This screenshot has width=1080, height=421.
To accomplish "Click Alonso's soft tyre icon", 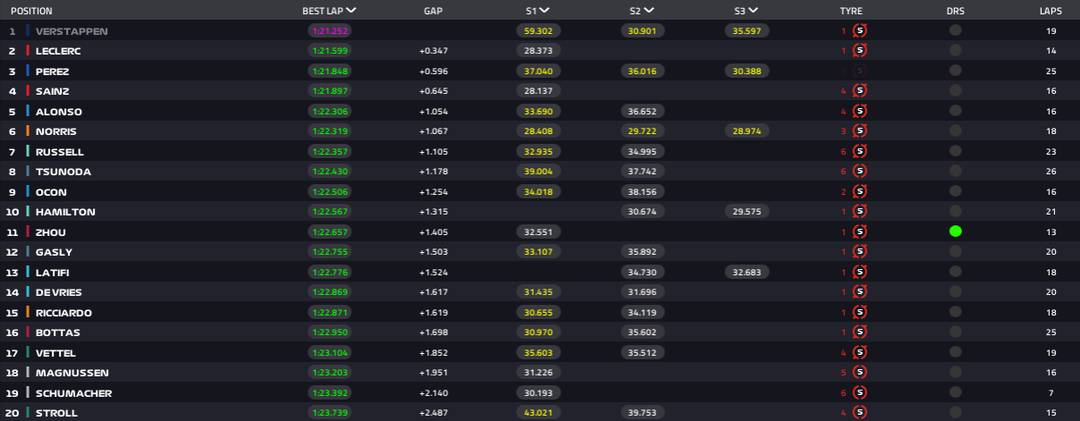I will click(x=860, y=111).
